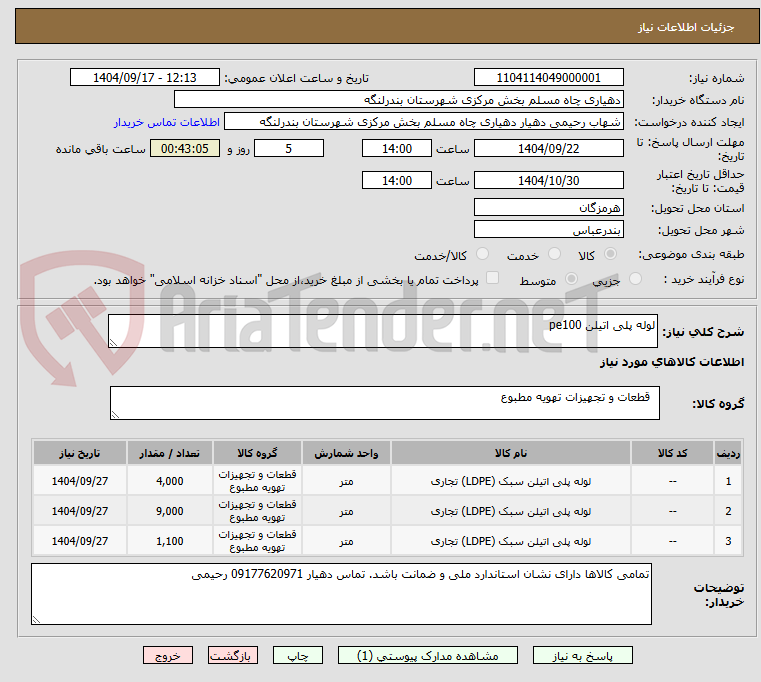Click the بازگشت back button
761x682 pixels.
coord(232,655)
